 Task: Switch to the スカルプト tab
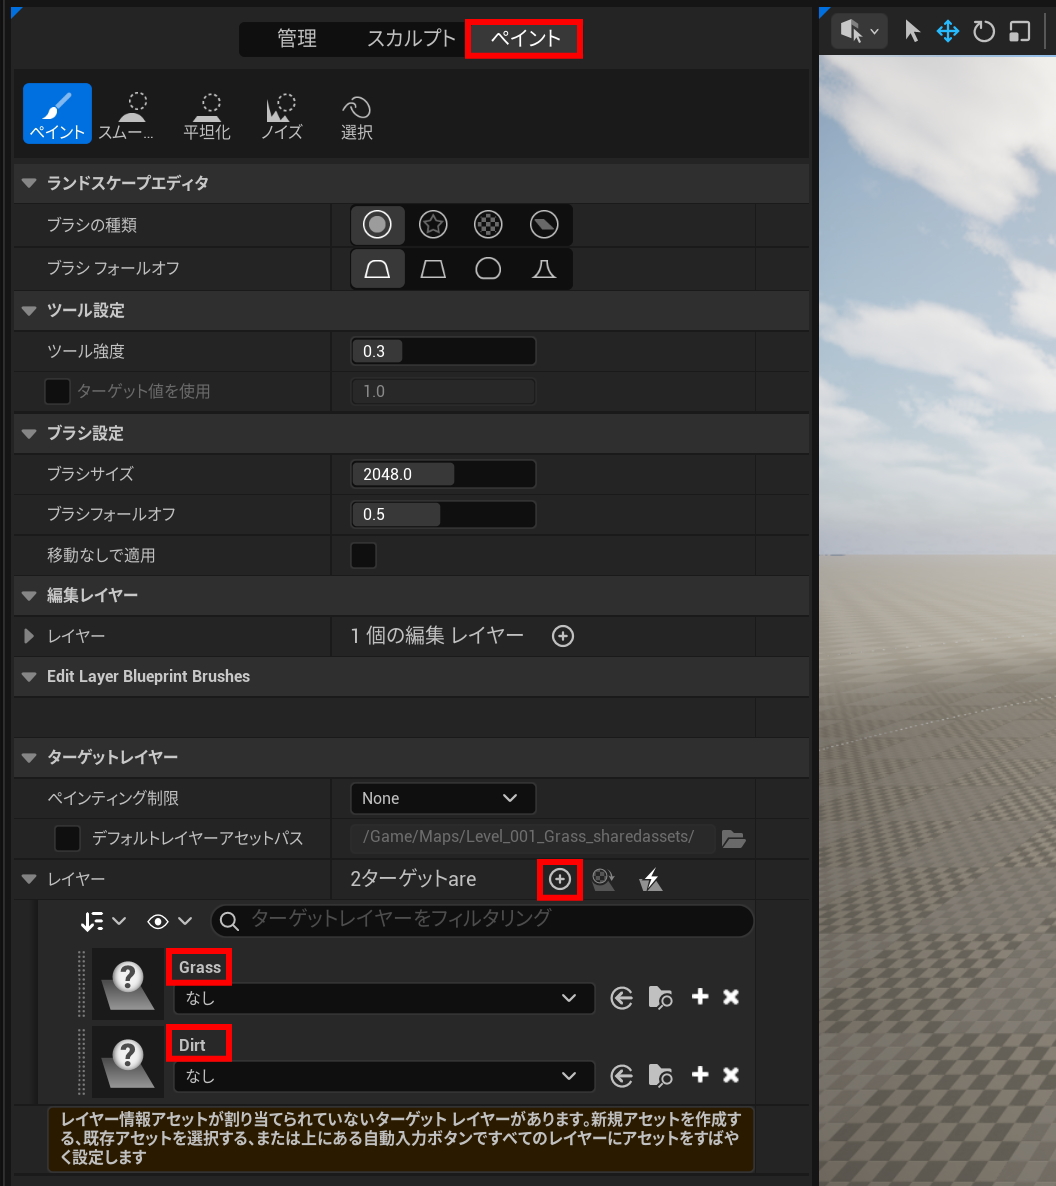click(411, 38)
